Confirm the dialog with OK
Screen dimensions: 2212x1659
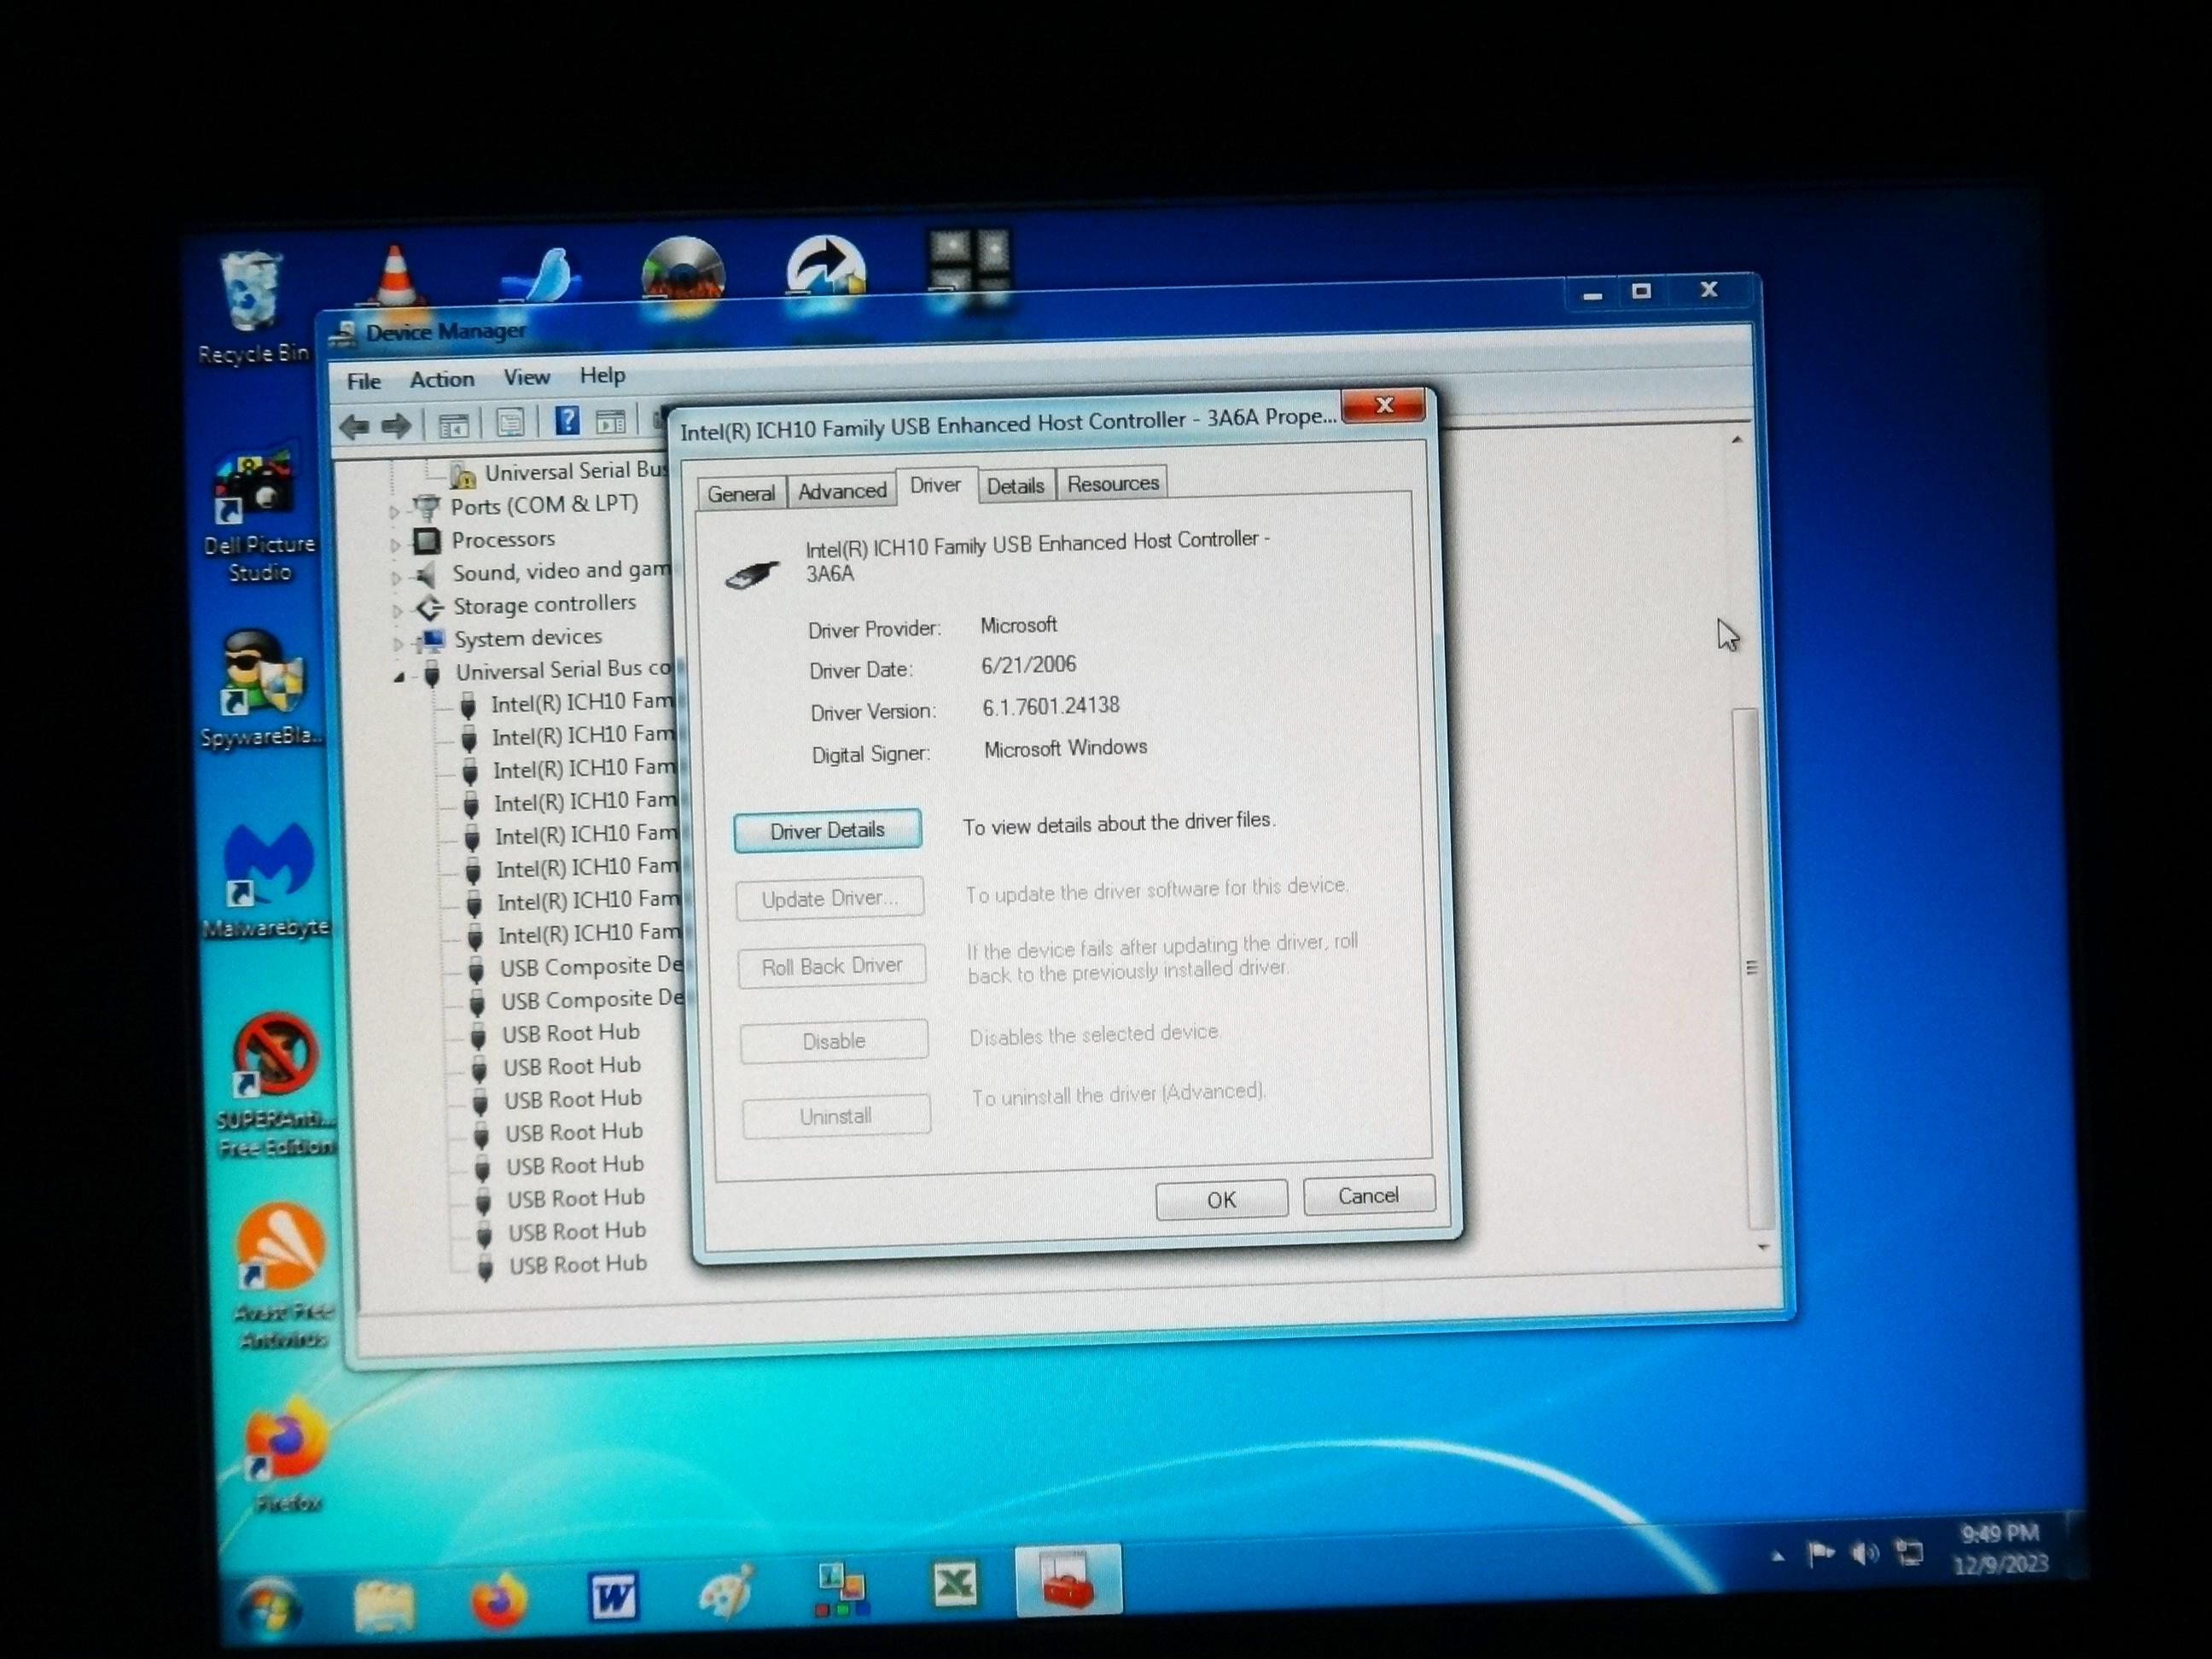pyautogui.click(x=1221, y=1199)
